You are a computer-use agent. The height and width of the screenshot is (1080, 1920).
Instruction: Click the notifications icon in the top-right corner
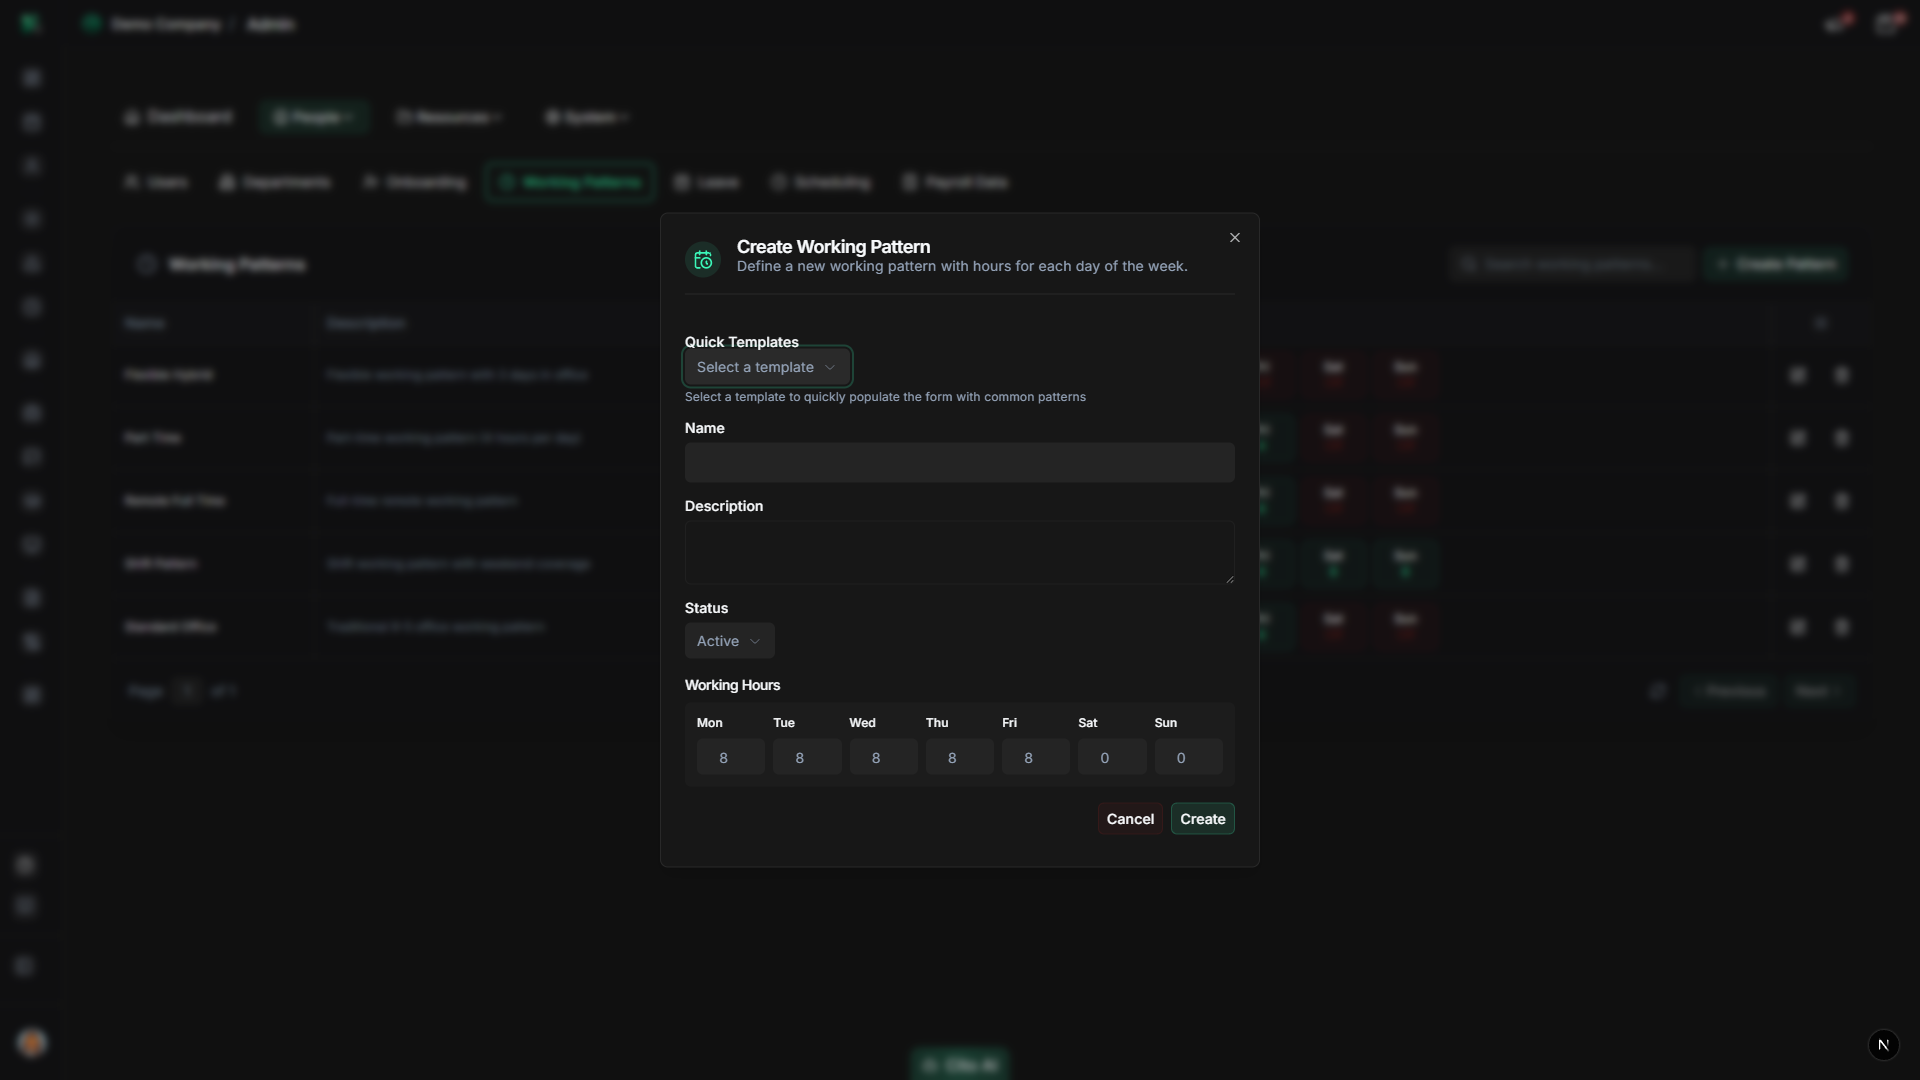pyautogui.click(x=1838, y=23)
